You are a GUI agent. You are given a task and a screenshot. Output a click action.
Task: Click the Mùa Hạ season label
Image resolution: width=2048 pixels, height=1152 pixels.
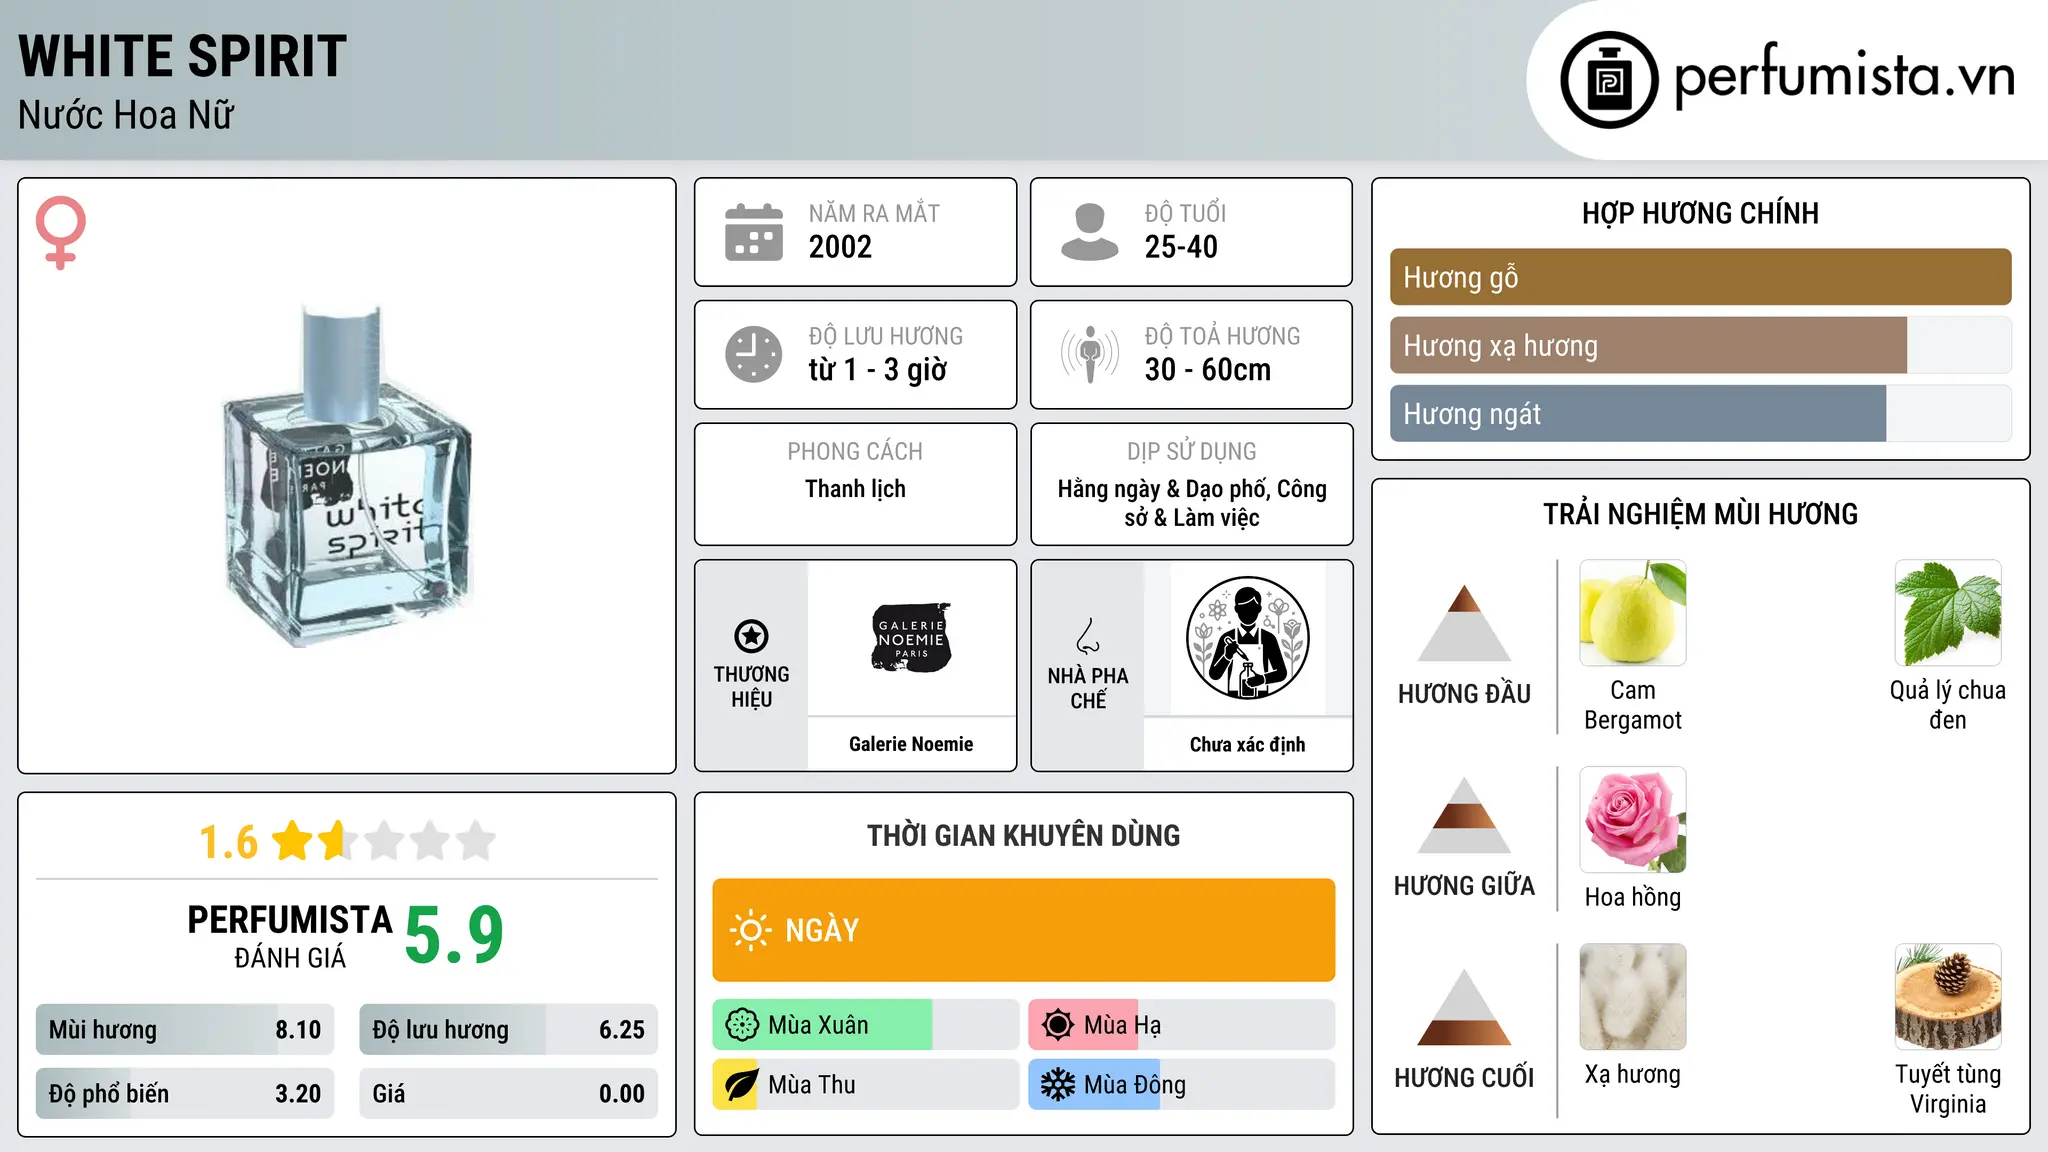1122,1025
